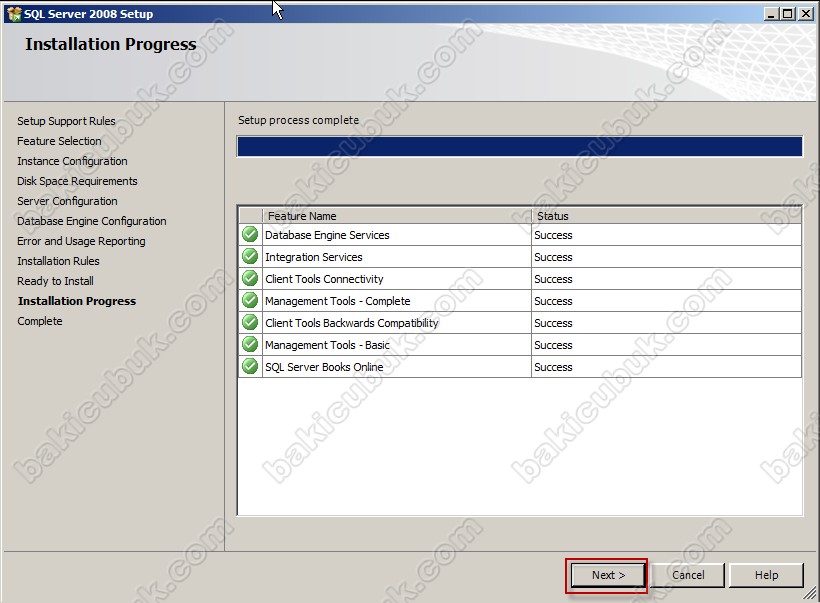Image resolution: width=820 pixels, height=603 pixels.
Task: Click the Success status of Management Tools - Complete
Action: pyautogui.click(x=553, y=301)
